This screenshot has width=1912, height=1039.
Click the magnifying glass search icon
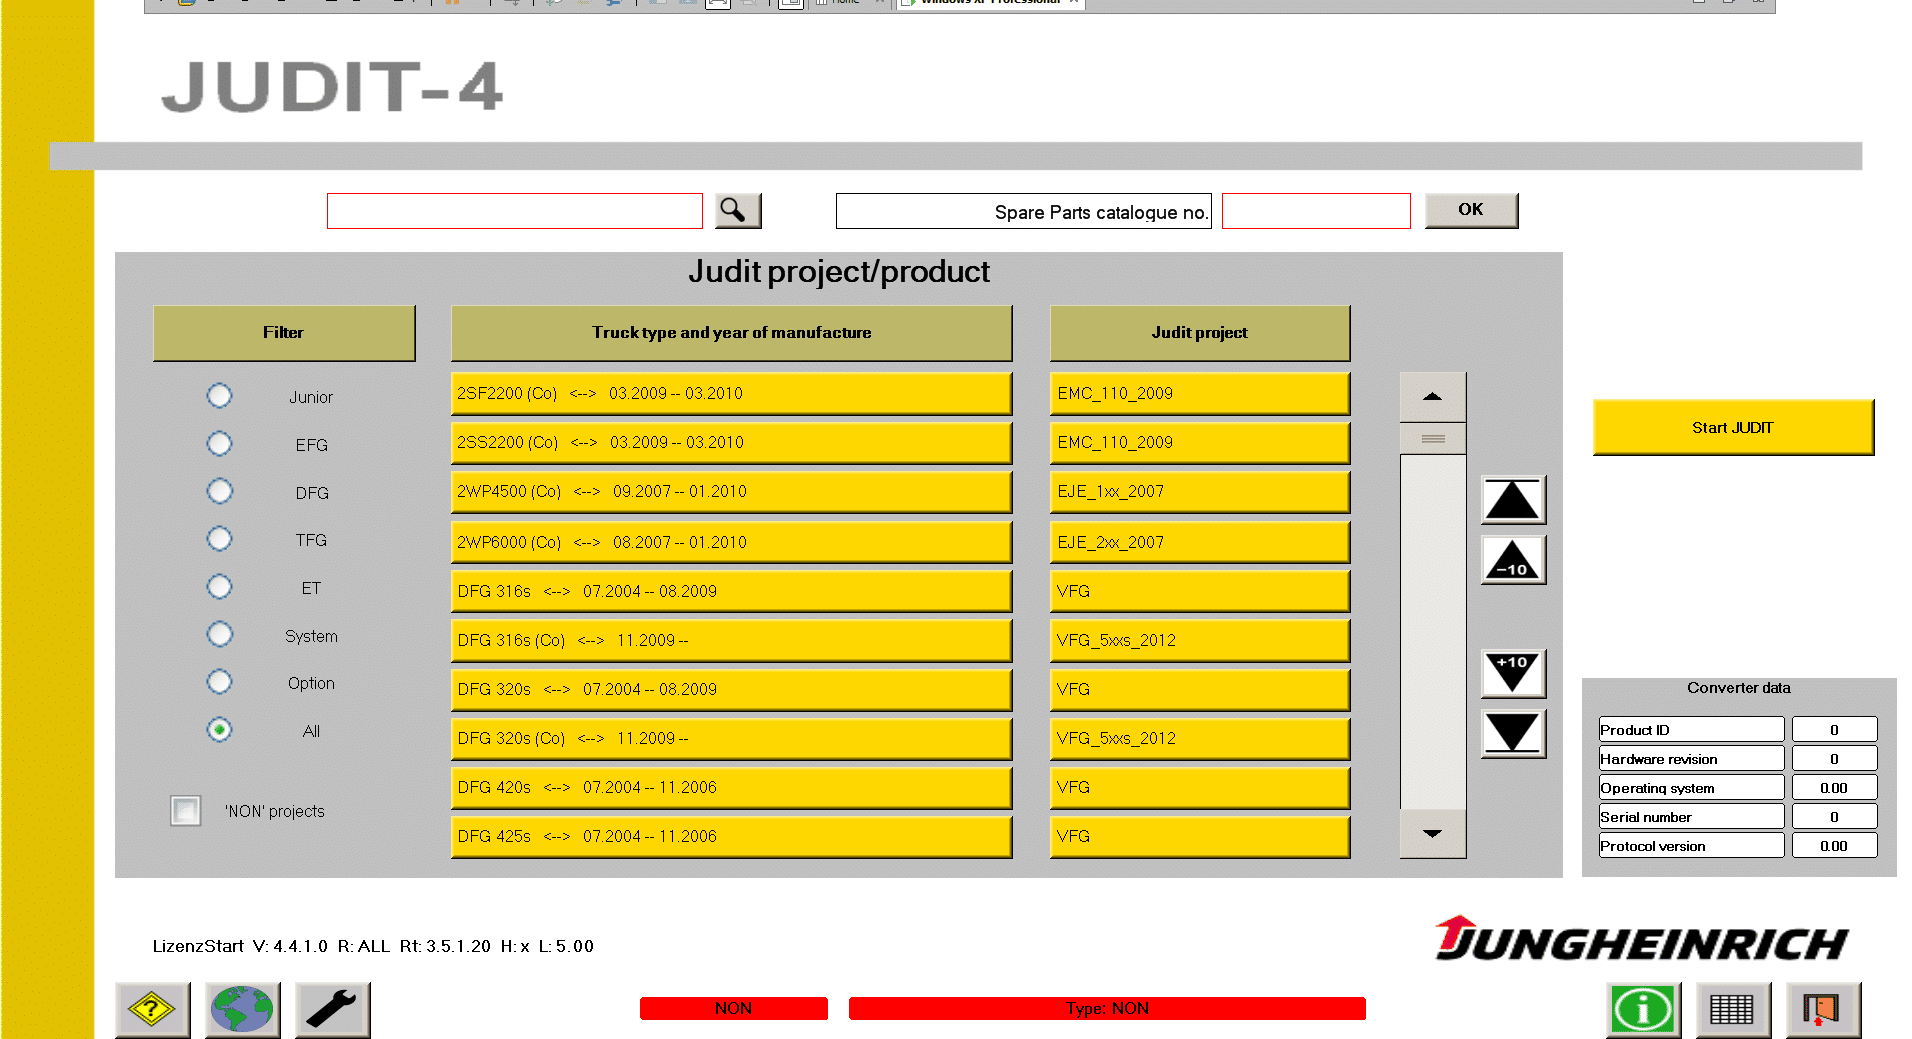(737, 210)
